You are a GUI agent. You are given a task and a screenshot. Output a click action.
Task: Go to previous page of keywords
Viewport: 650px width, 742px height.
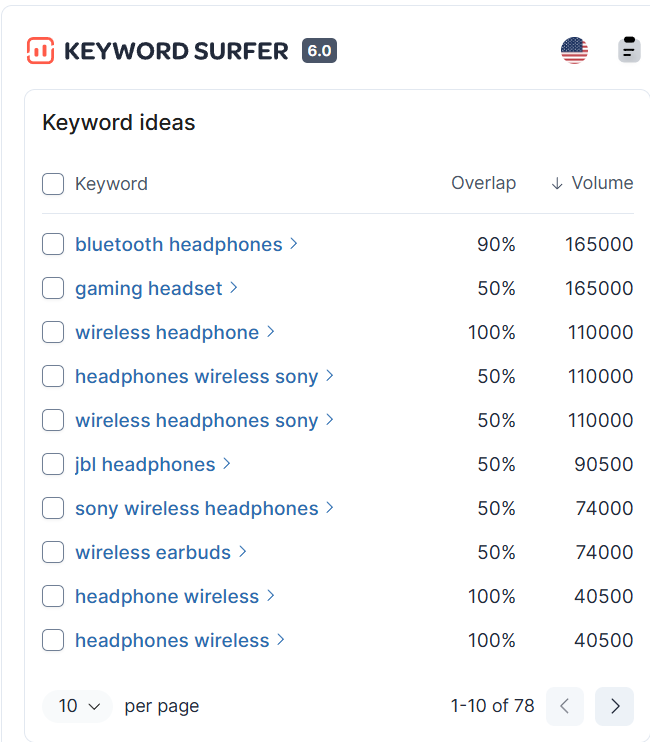[565, 706]
